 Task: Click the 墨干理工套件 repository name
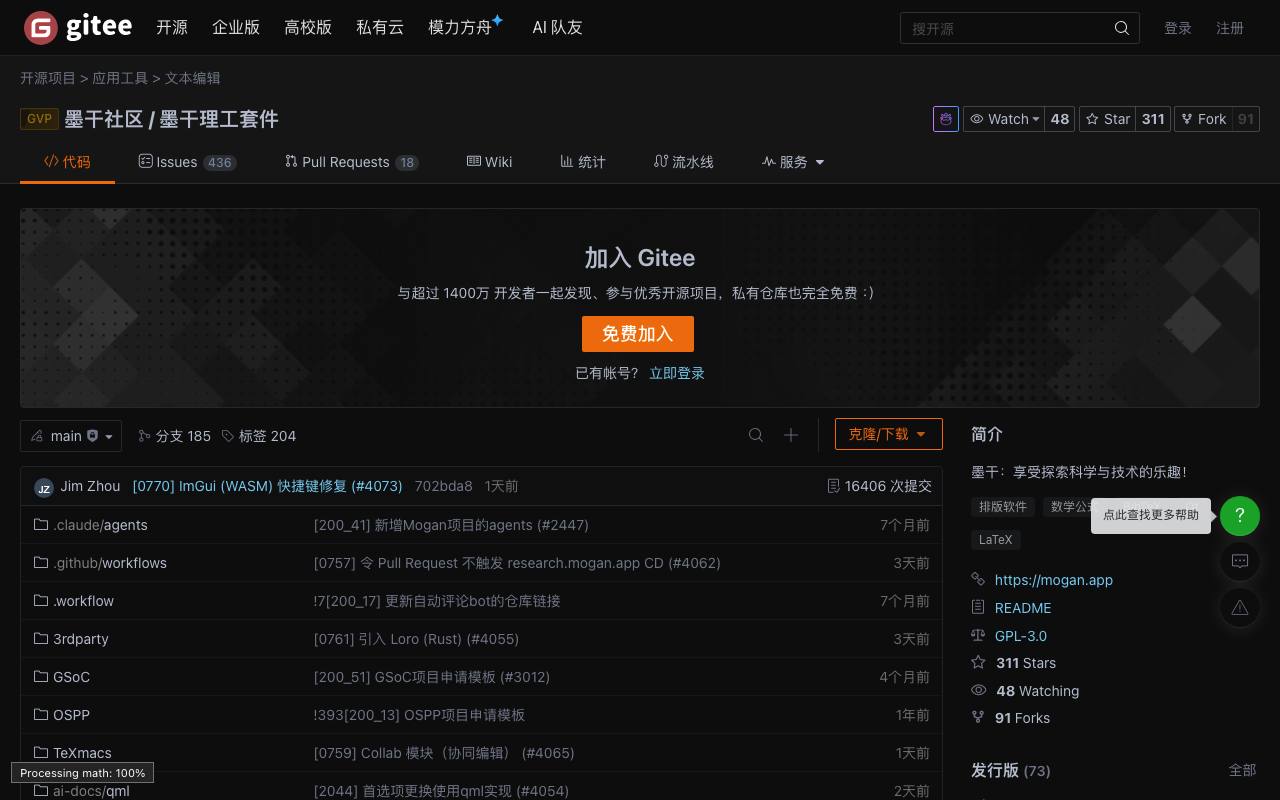[219, 119]
